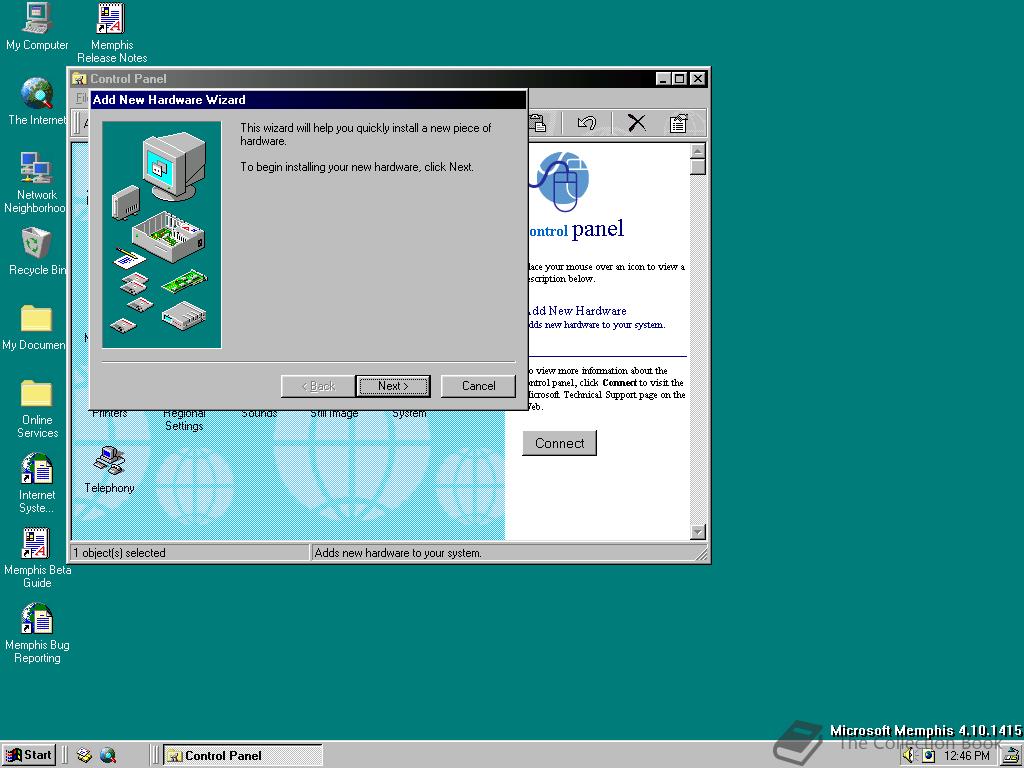Click the System label in Control Panel
The width and height of the screenshot is (1024, 768).
(409, 413)
